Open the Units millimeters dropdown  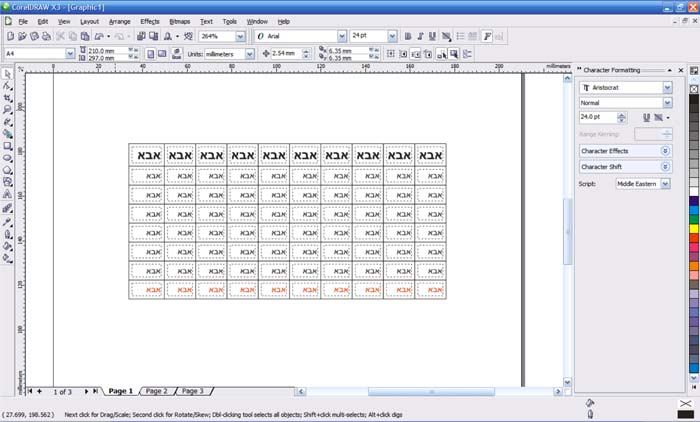(x=250, y=54)
